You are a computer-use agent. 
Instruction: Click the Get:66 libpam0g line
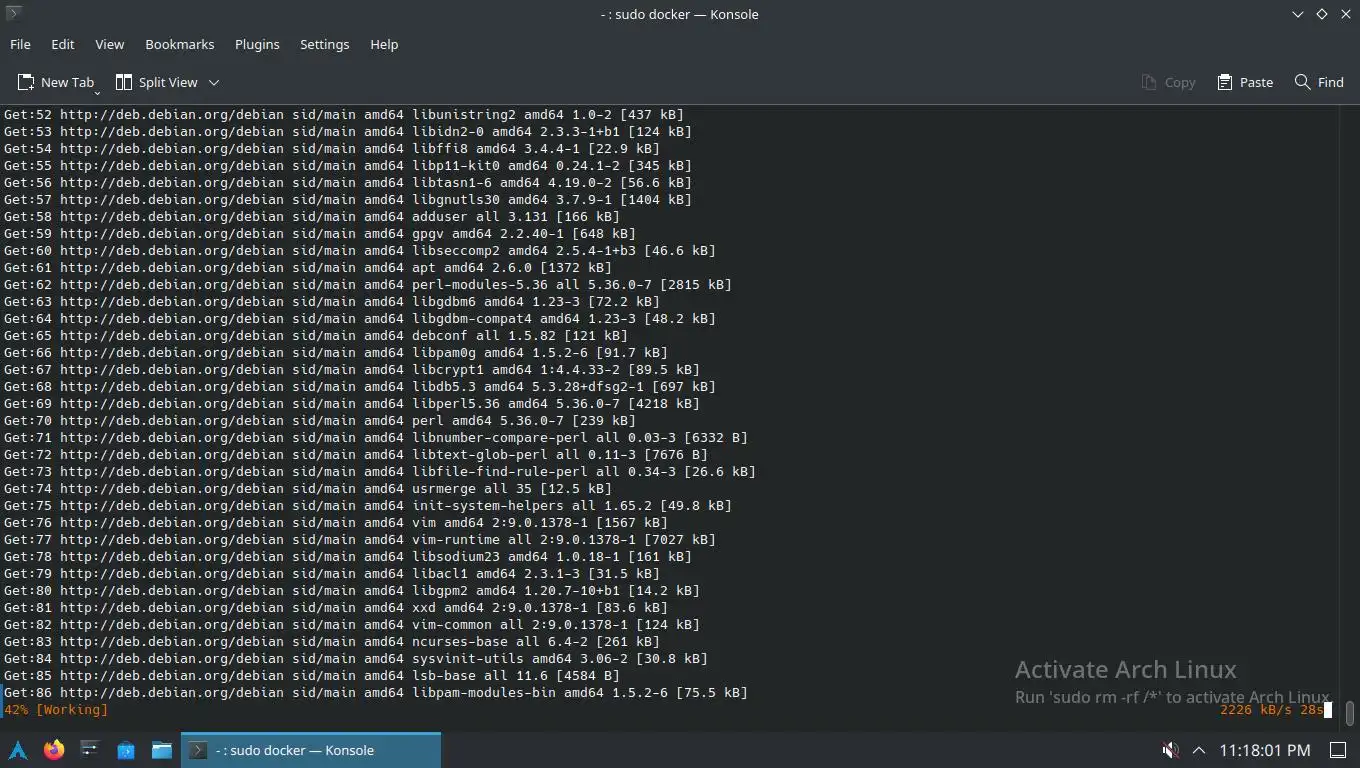click(336, 352)
